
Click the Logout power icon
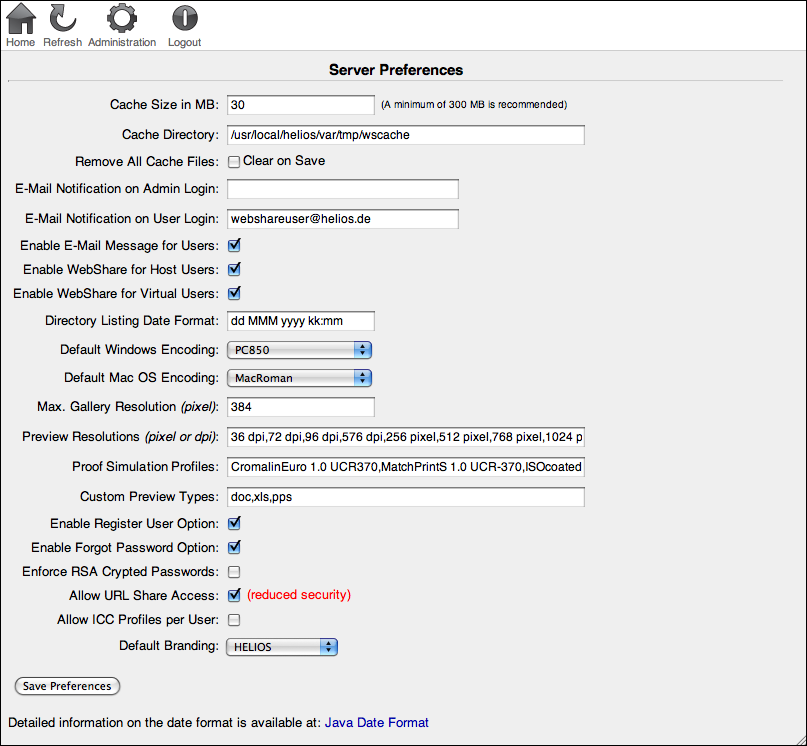point(184,19)
